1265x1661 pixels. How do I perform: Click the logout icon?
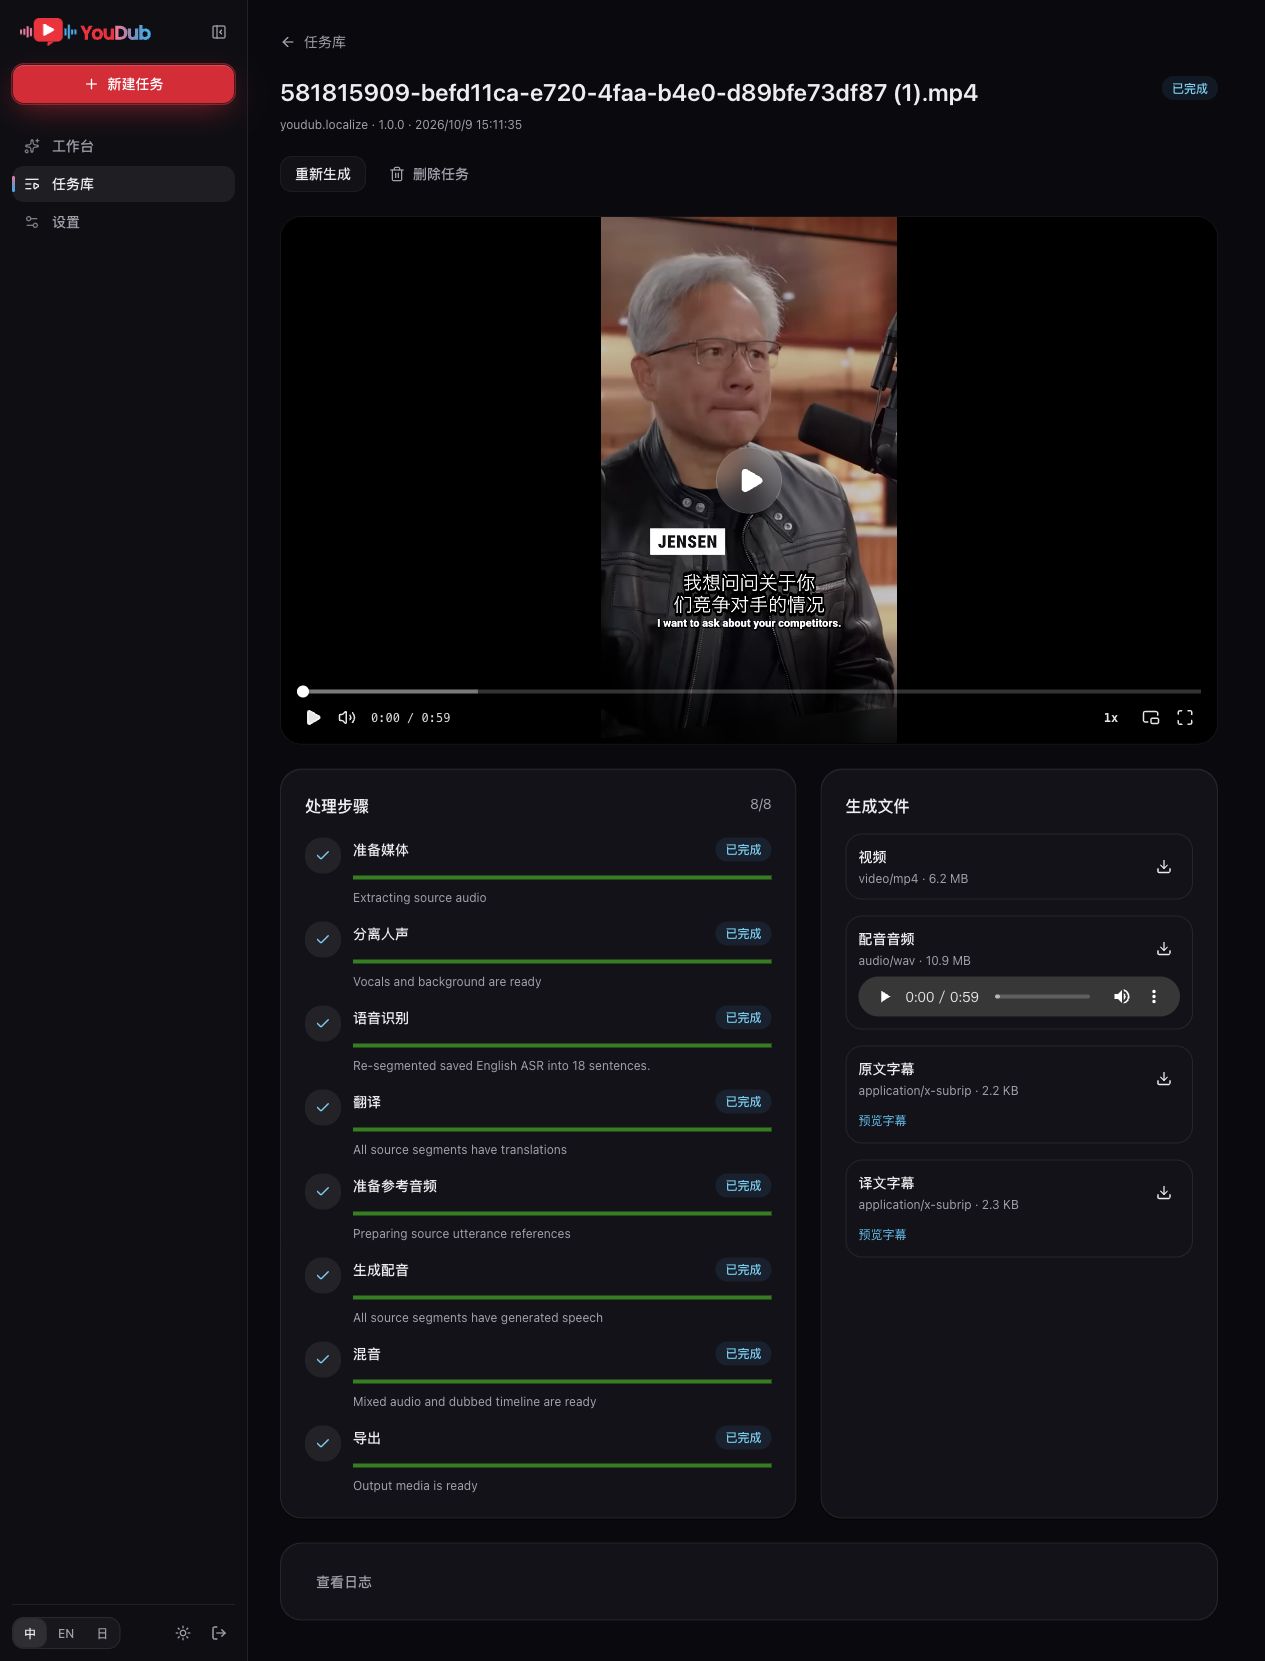[219, 1633]
